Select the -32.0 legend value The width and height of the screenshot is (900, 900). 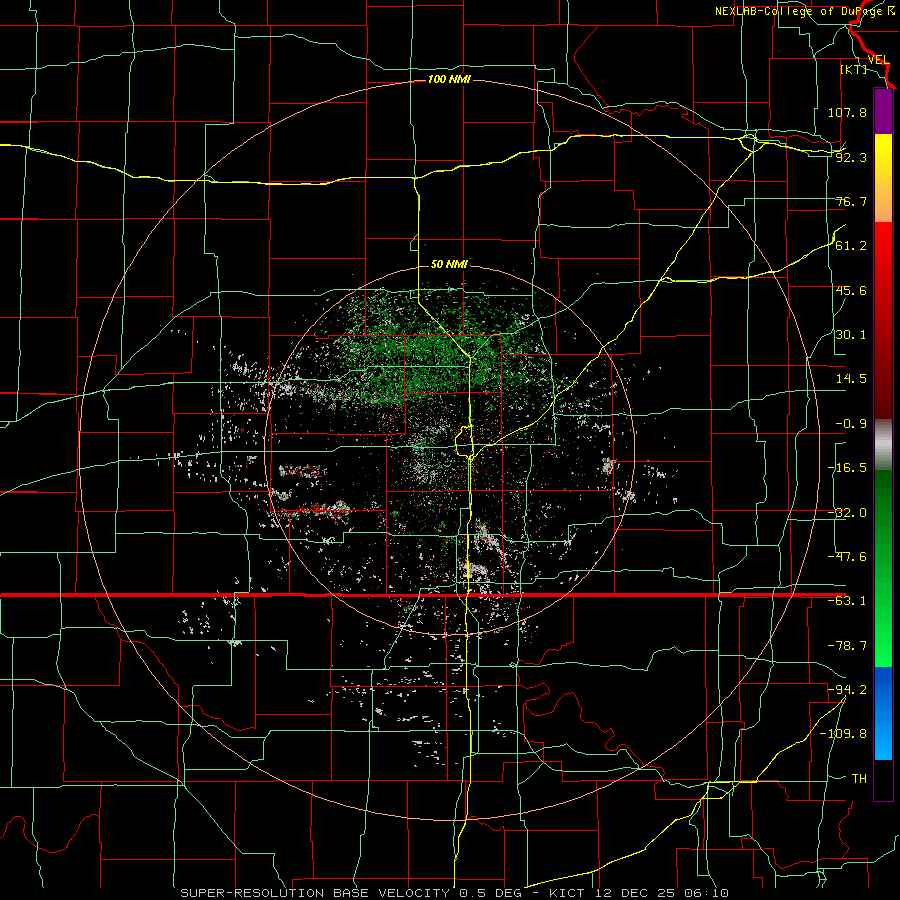tap(847, 513)
